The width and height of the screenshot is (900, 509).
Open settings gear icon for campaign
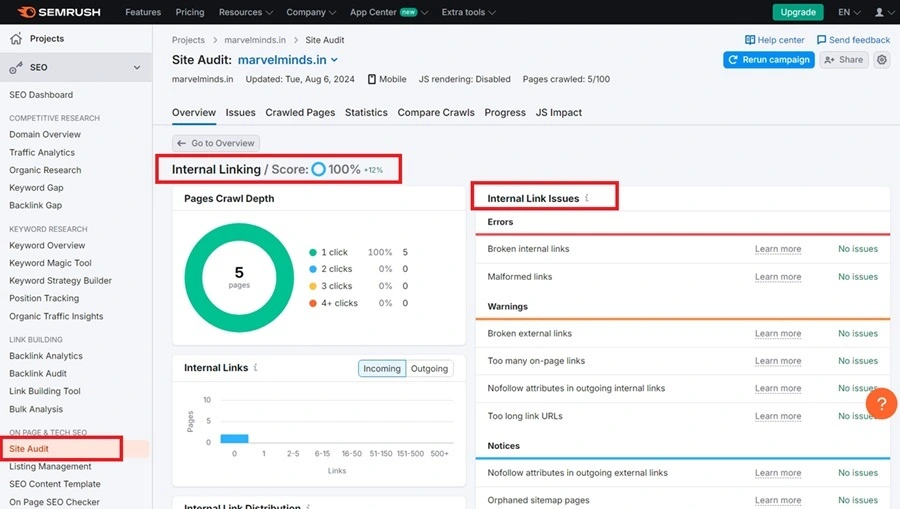coord(882,60)
